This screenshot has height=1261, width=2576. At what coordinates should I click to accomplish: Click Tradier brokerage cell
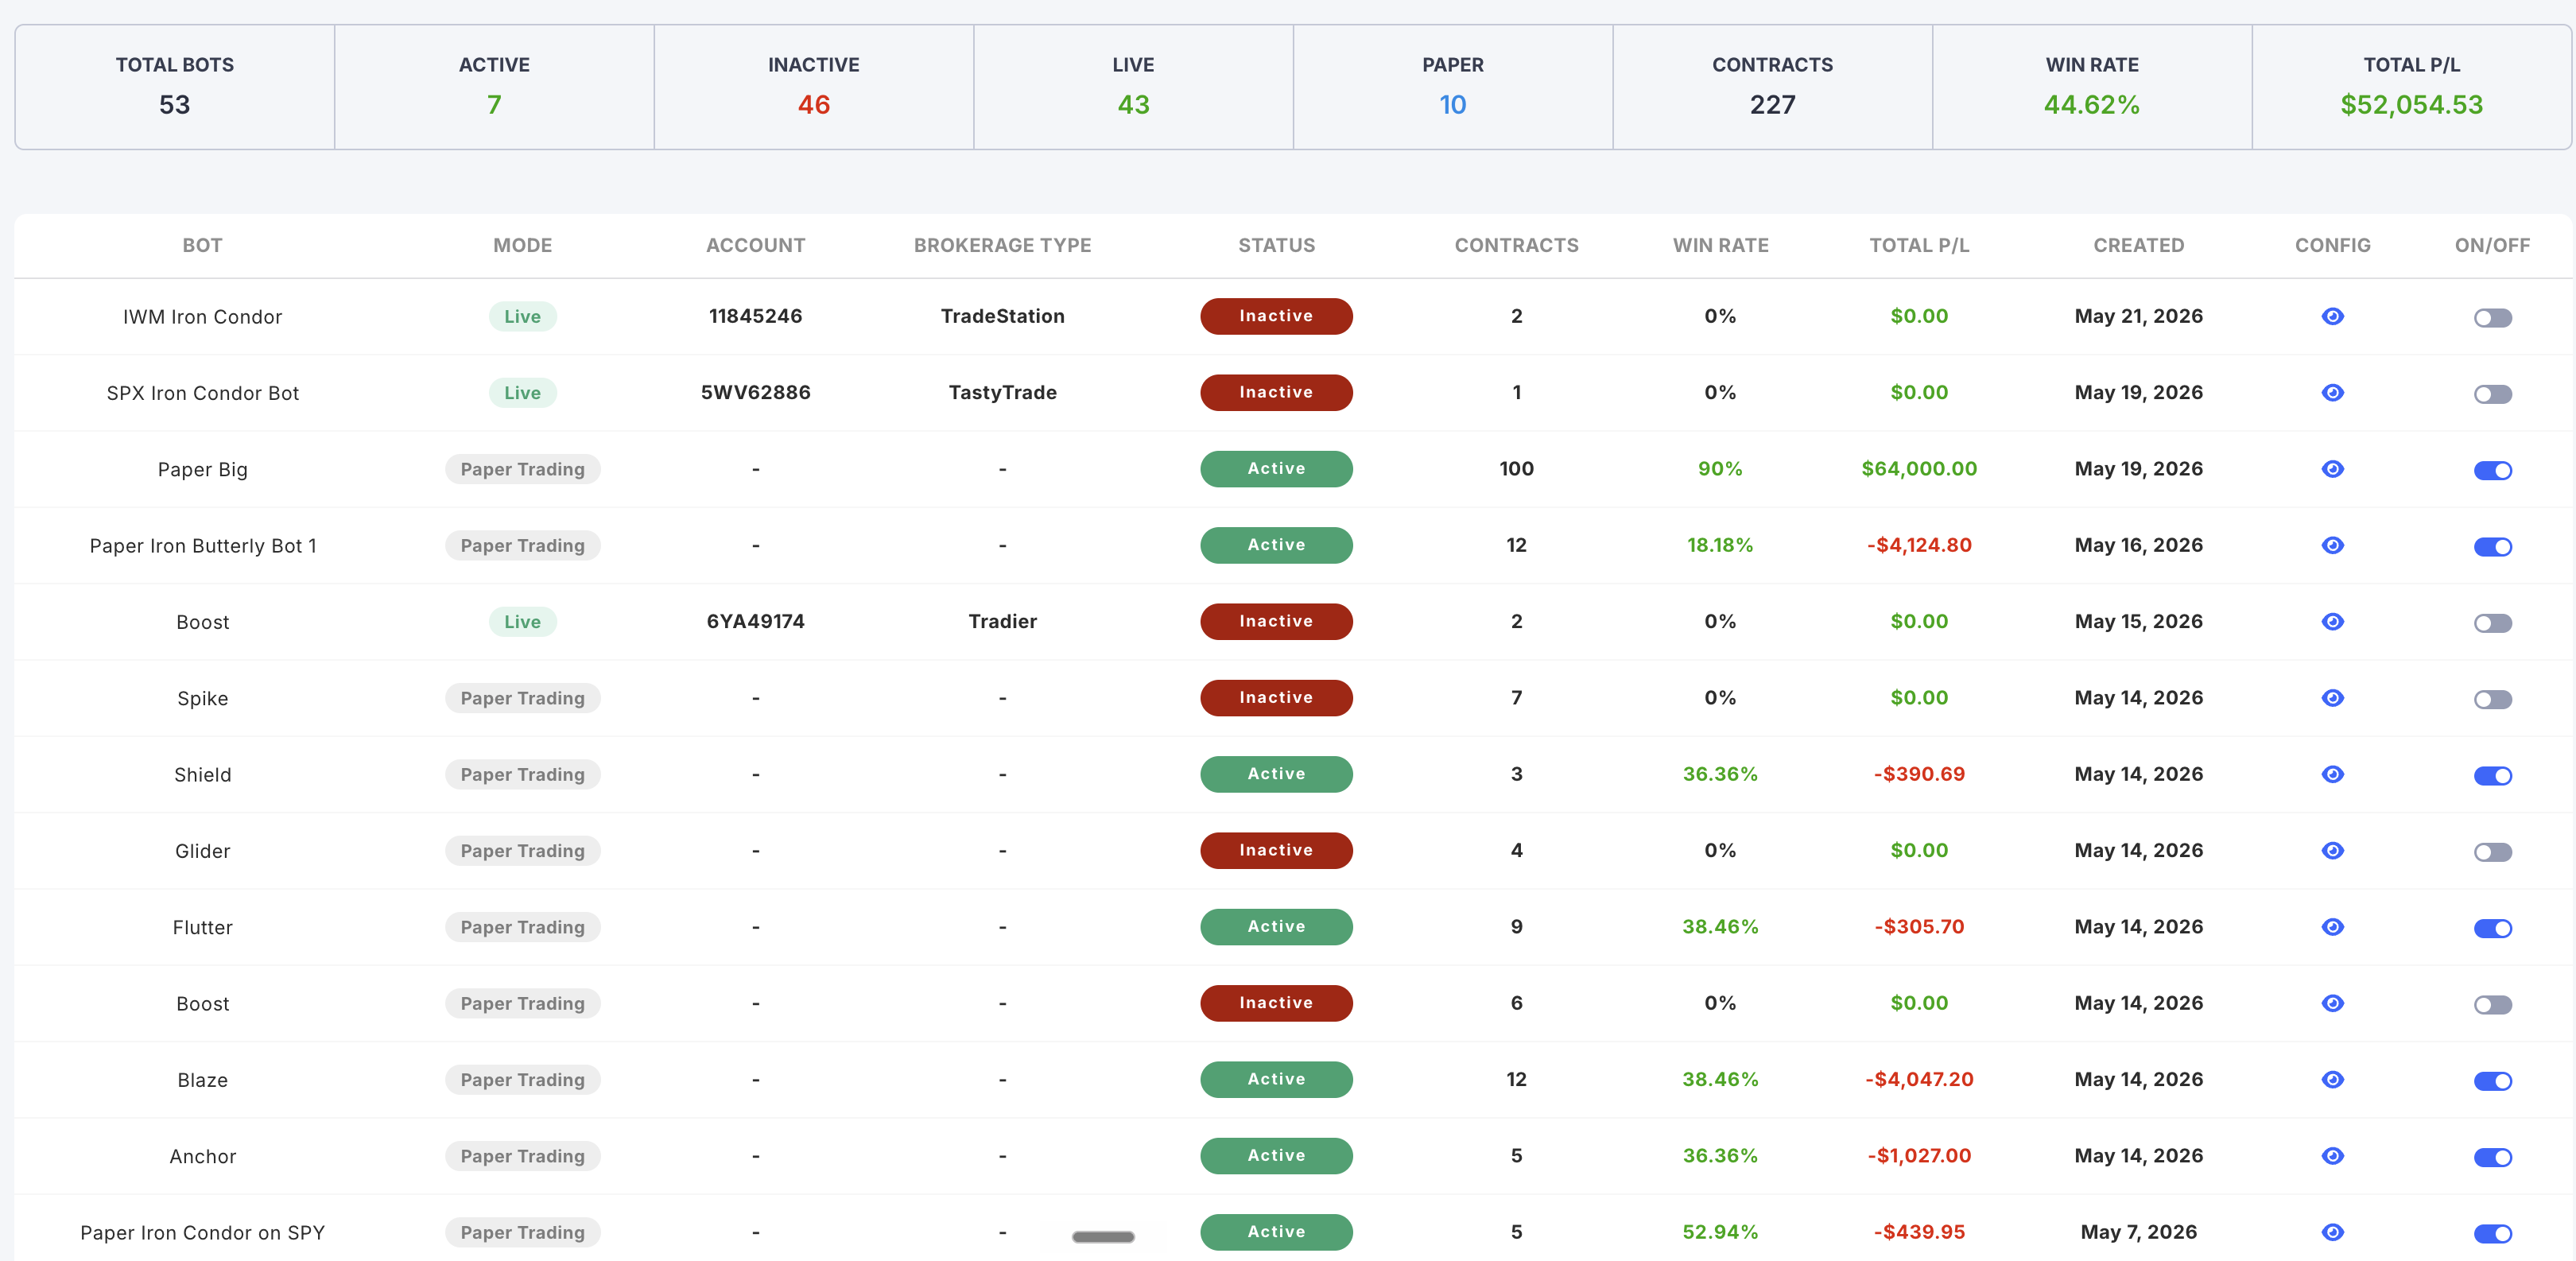[1002, 621]
